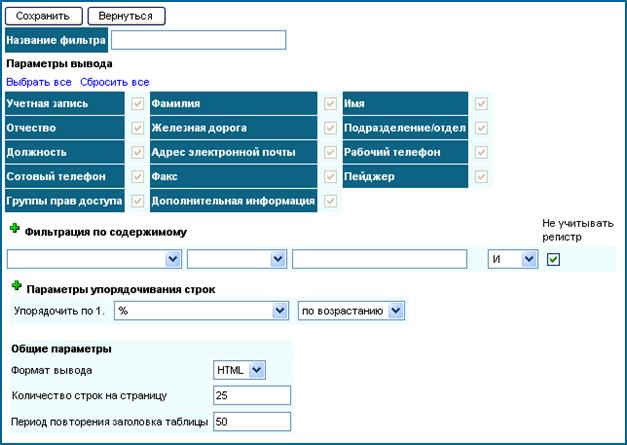
Task: Click the Фильтрация по содержимому heading text
Action: 106,232
